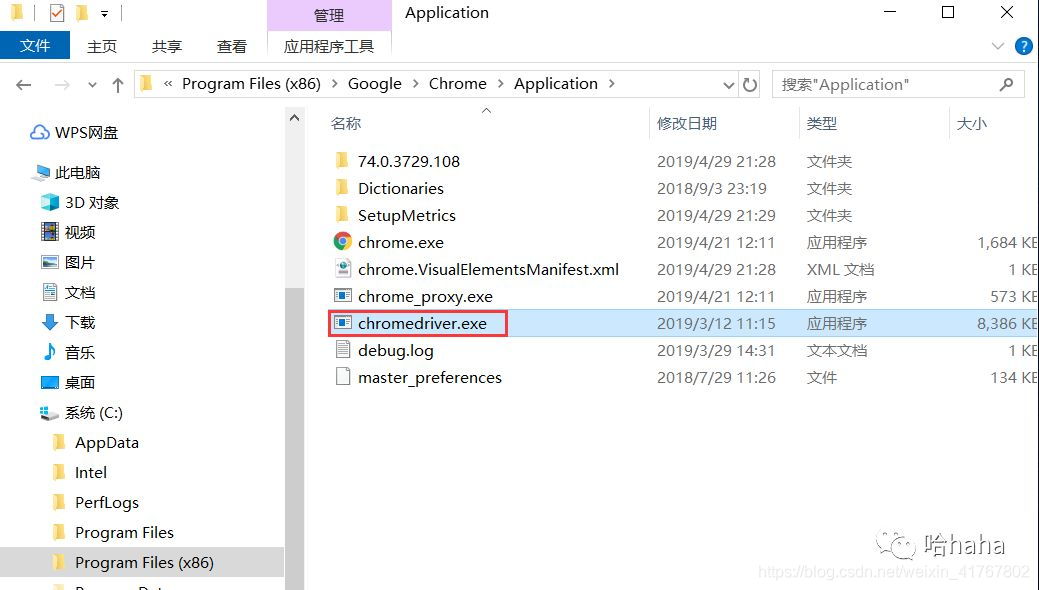Click the 此电脑 computer icon
This screenshot has width=1039, height=590.
tap(41, 172)
